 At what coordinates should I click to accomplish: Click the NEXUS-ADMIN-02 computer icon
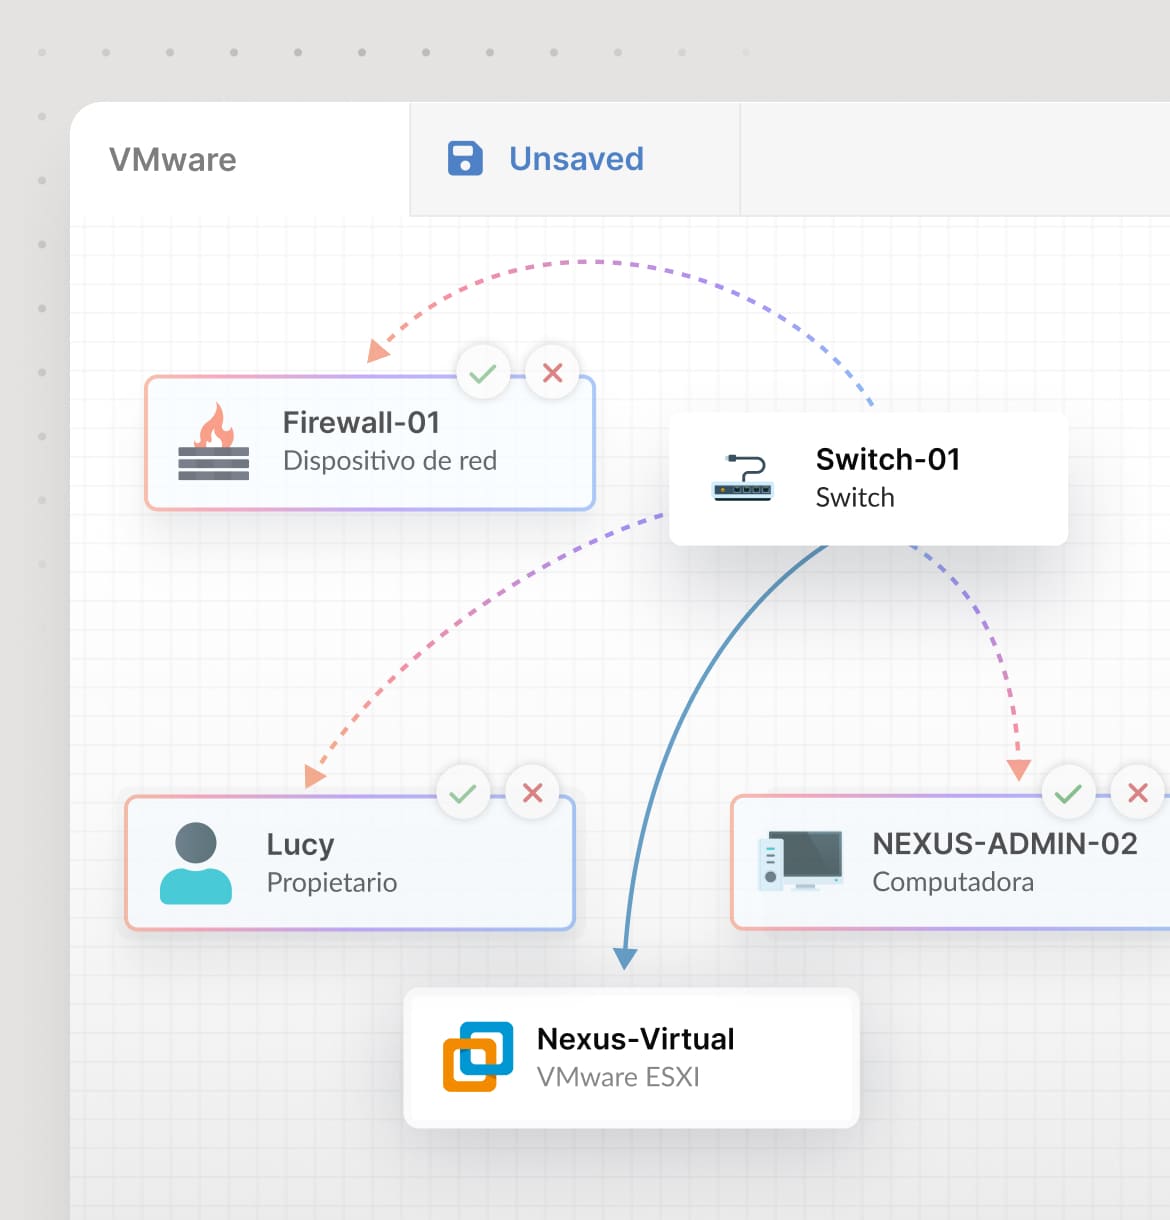(x=801, y=861)
